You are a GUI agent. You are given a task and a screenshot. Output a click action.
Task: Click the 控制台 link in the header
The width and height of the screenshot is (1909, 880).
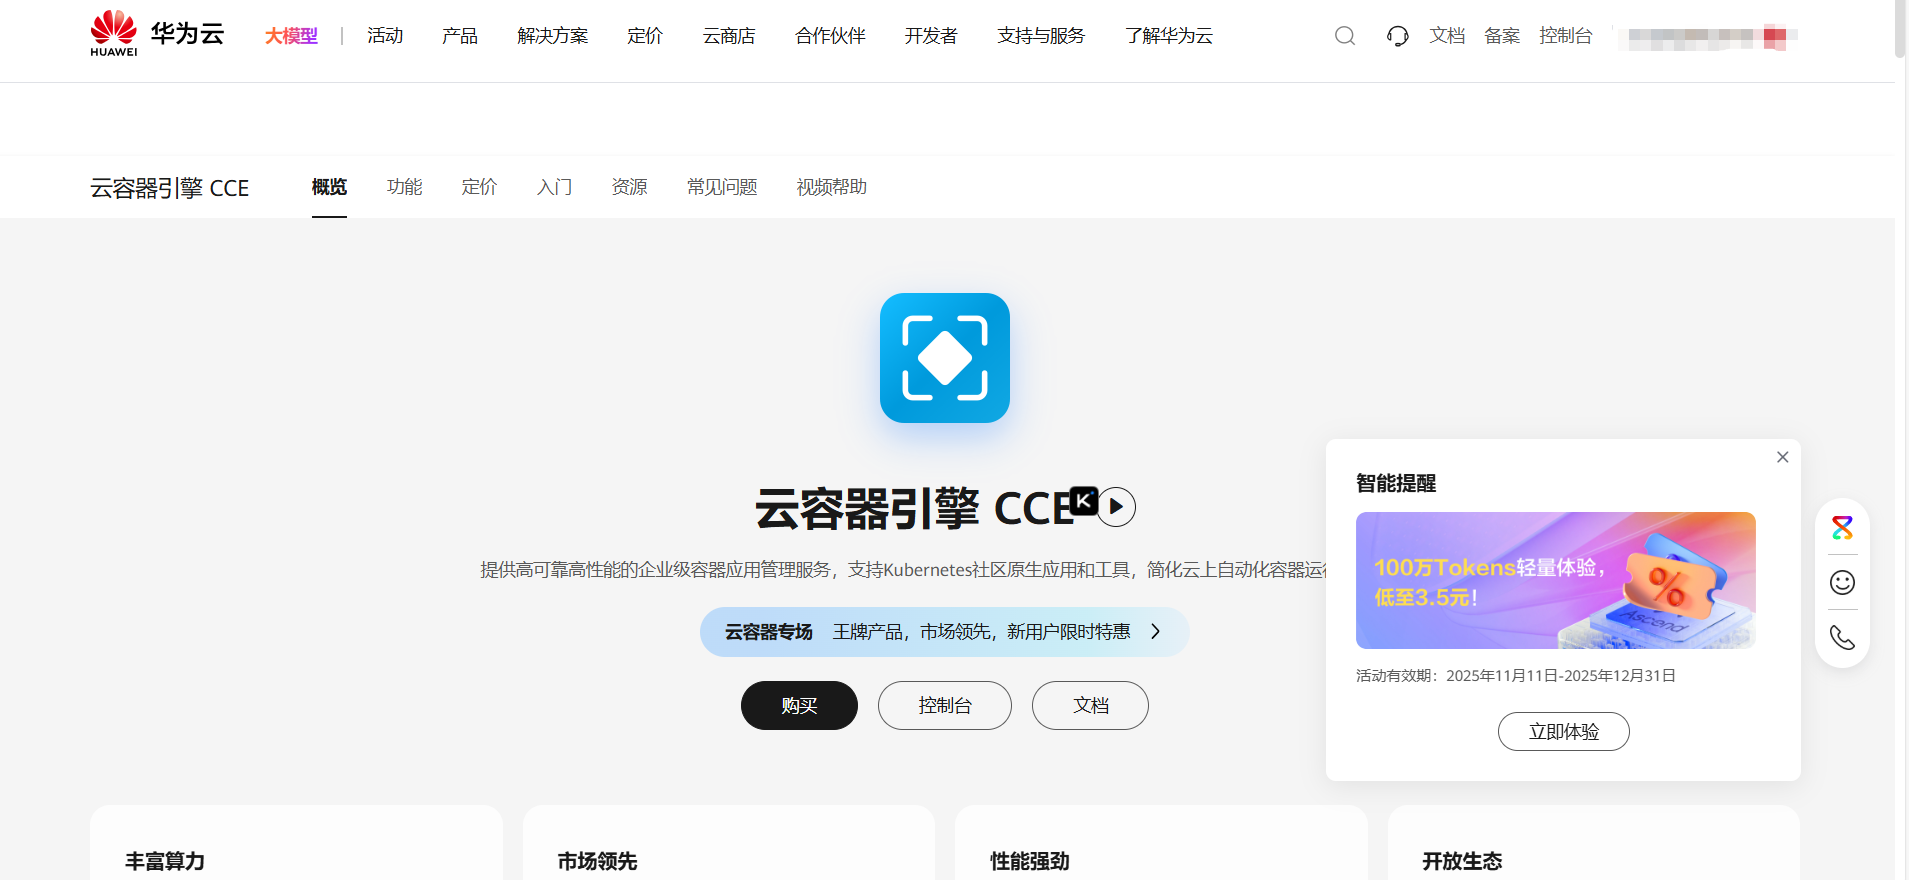[1565, 36]
